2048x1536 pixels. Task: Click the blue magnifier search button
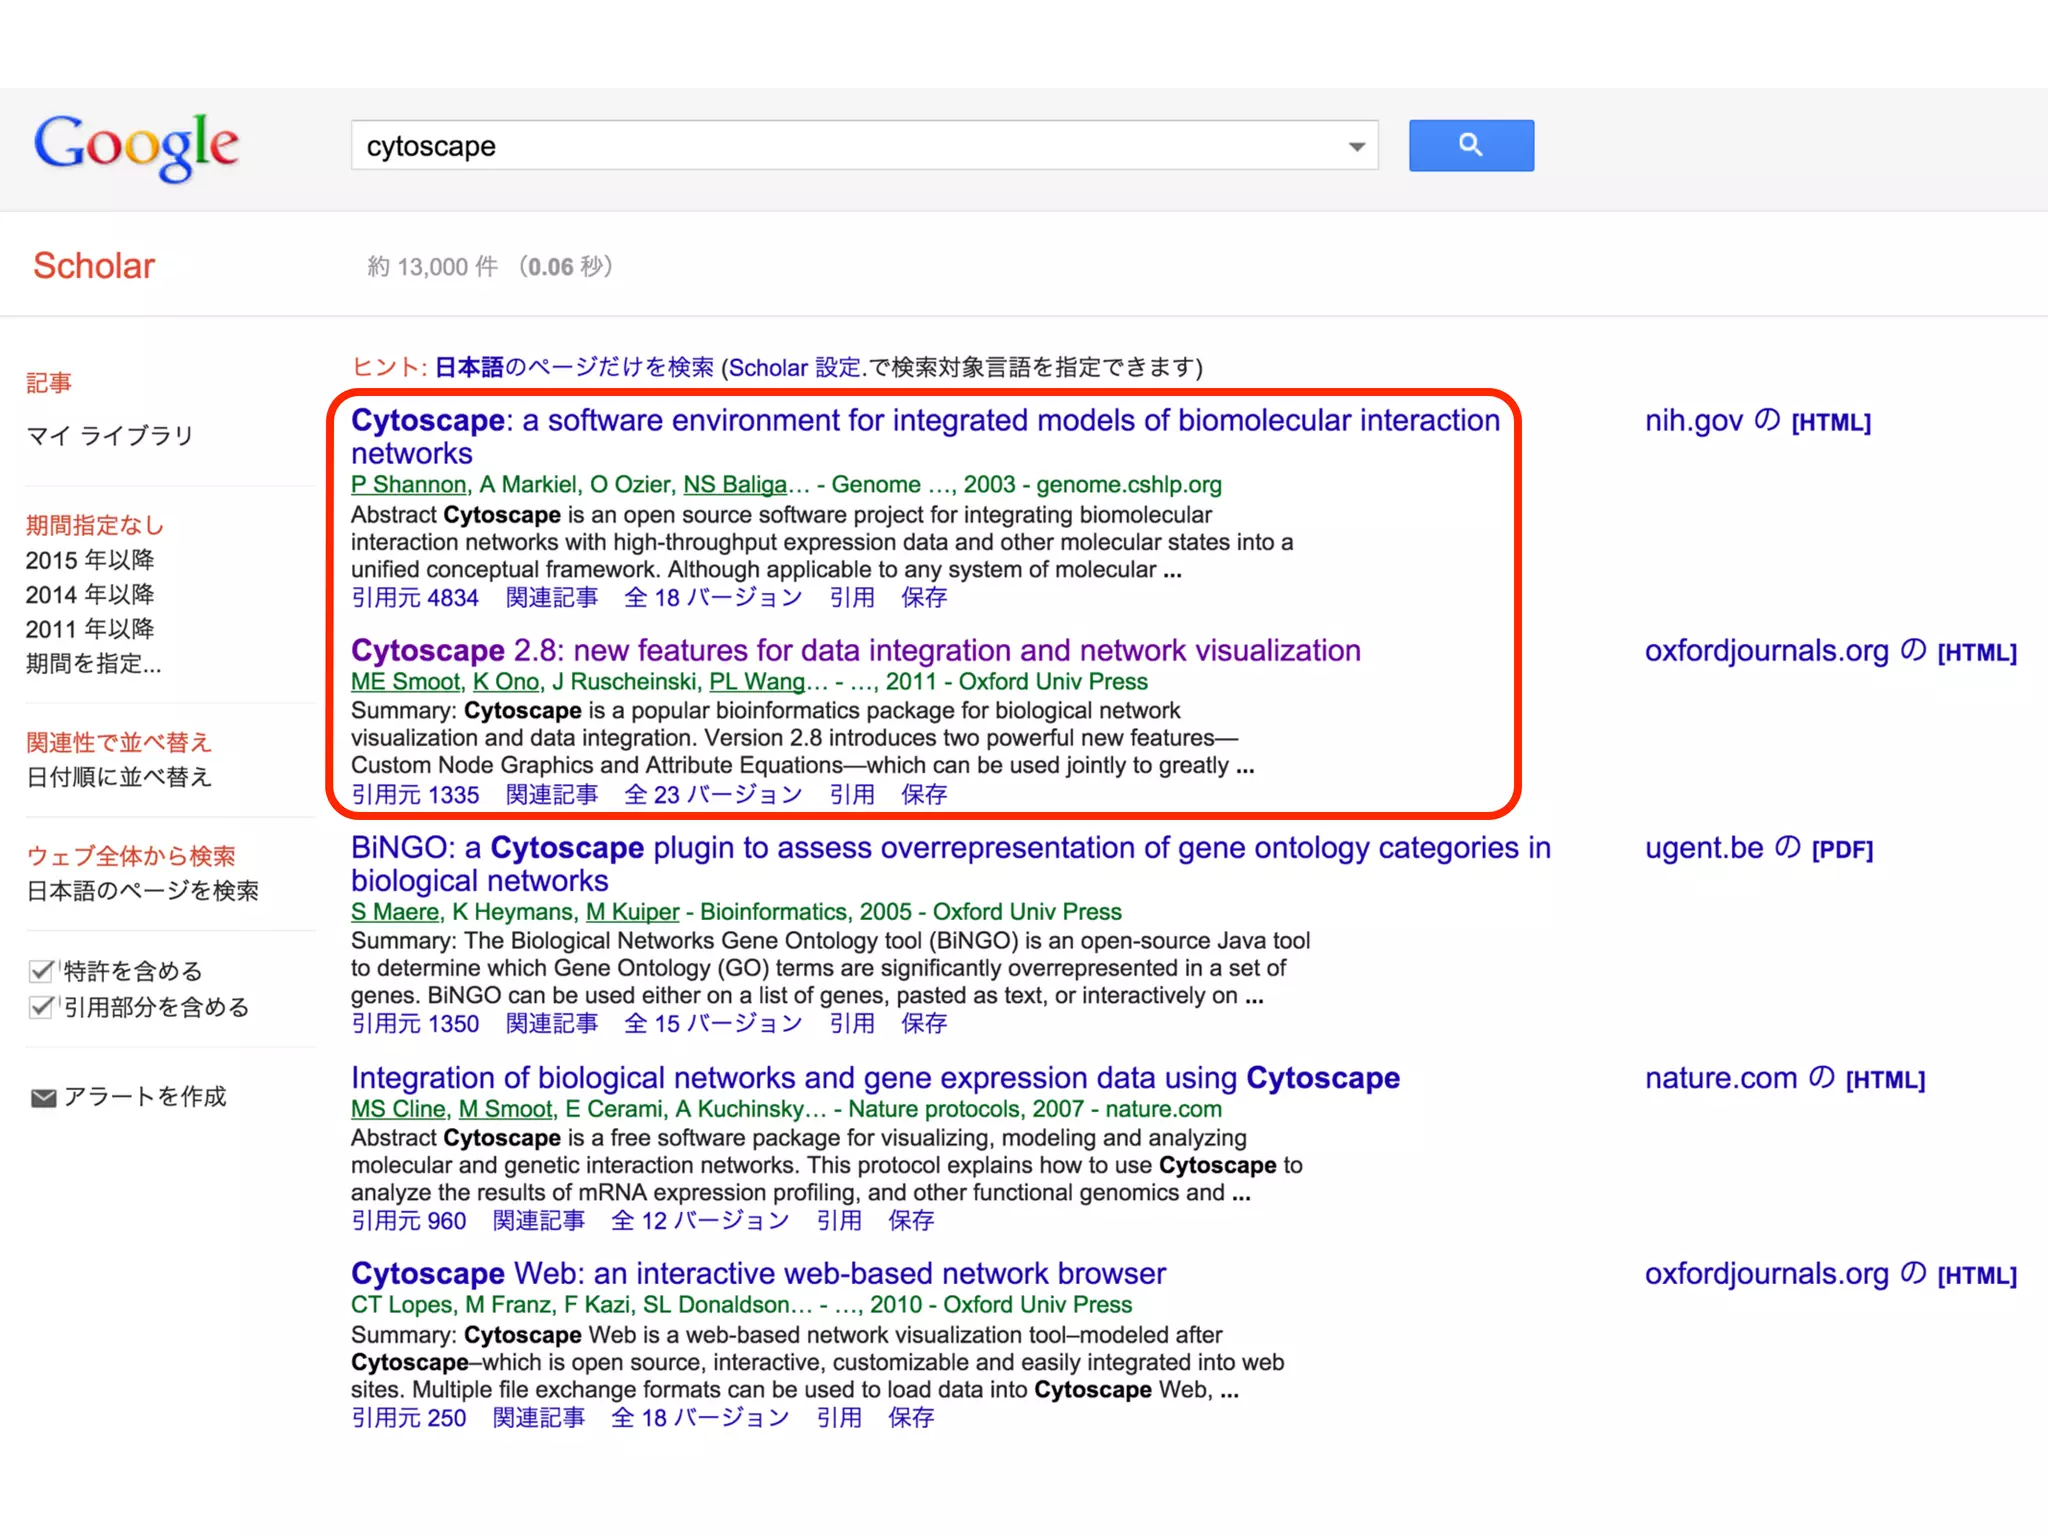click(x=1470, y=146)
